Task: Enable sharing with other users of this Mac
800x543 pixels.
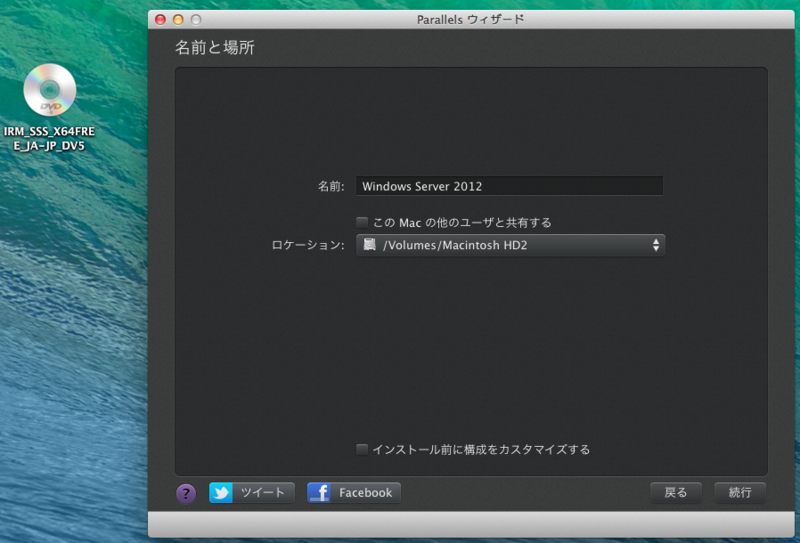Action: coord(362,223)
